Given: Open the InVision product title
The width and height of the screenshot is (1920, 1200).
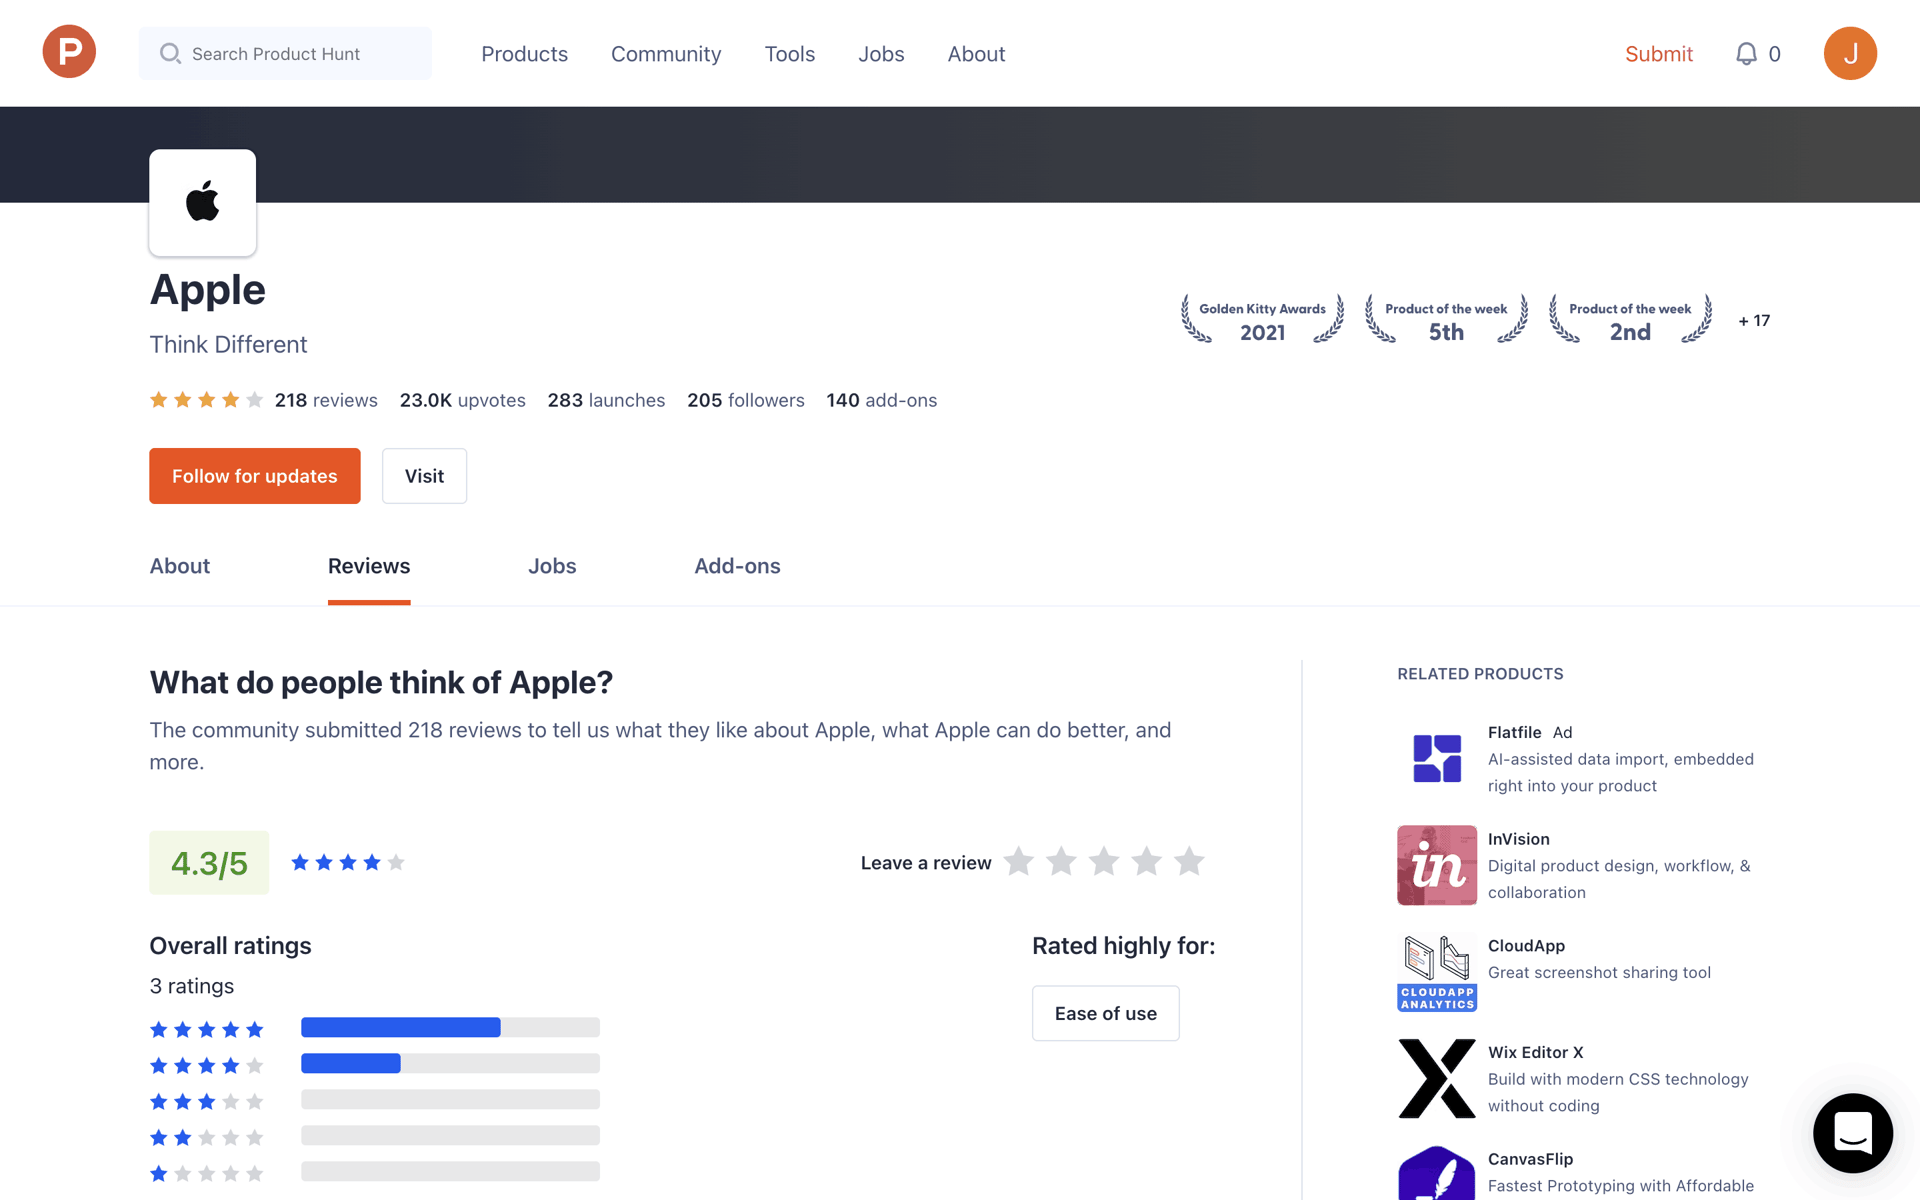Looking at the screenshot, I should [1518, 839].
